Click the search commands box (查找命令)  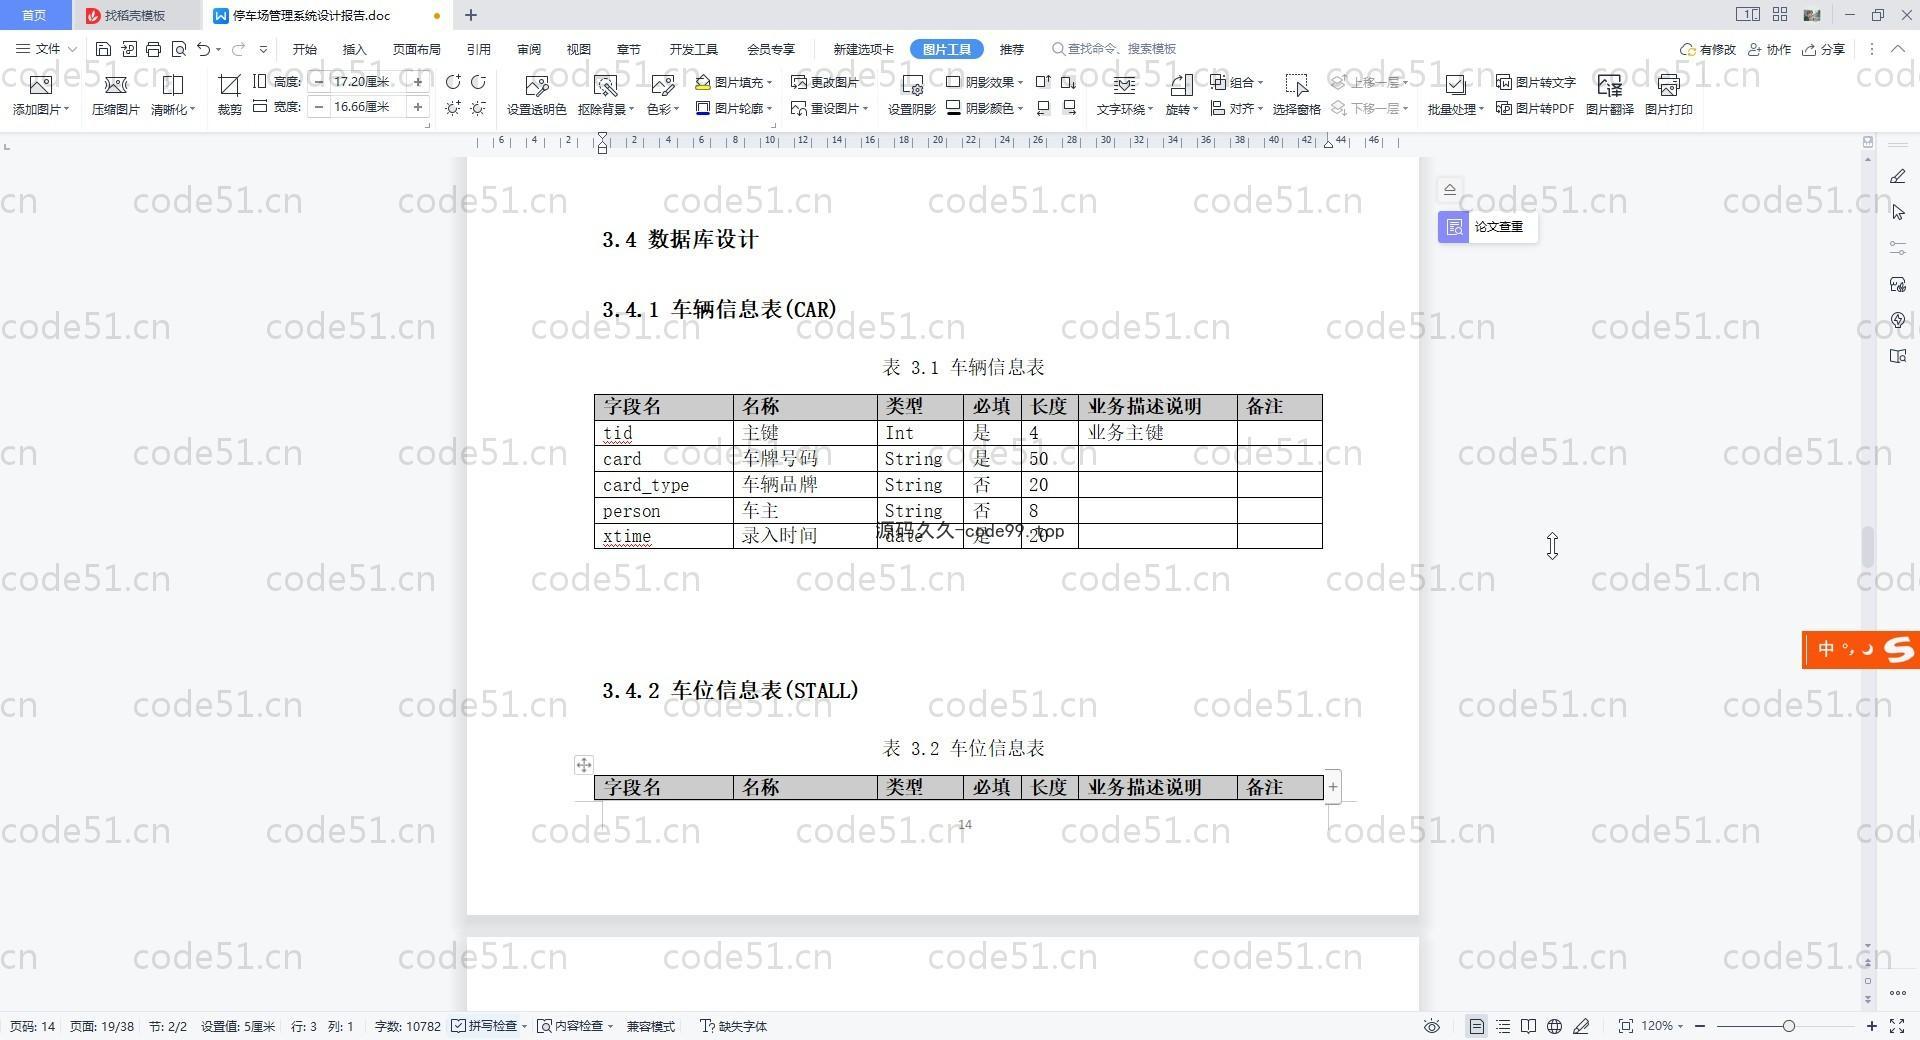(x=1115, y=49)
